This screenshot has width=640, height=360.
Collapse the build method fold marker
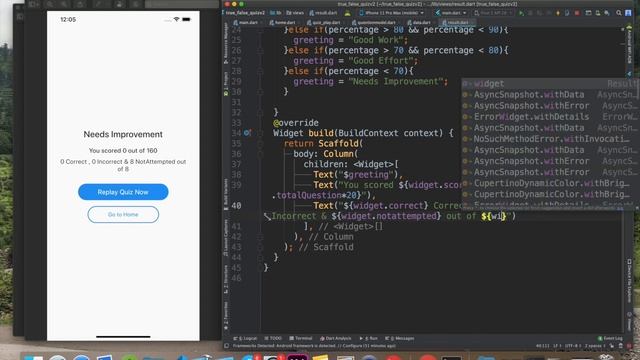pyautogui.click(x=260, y=133)
